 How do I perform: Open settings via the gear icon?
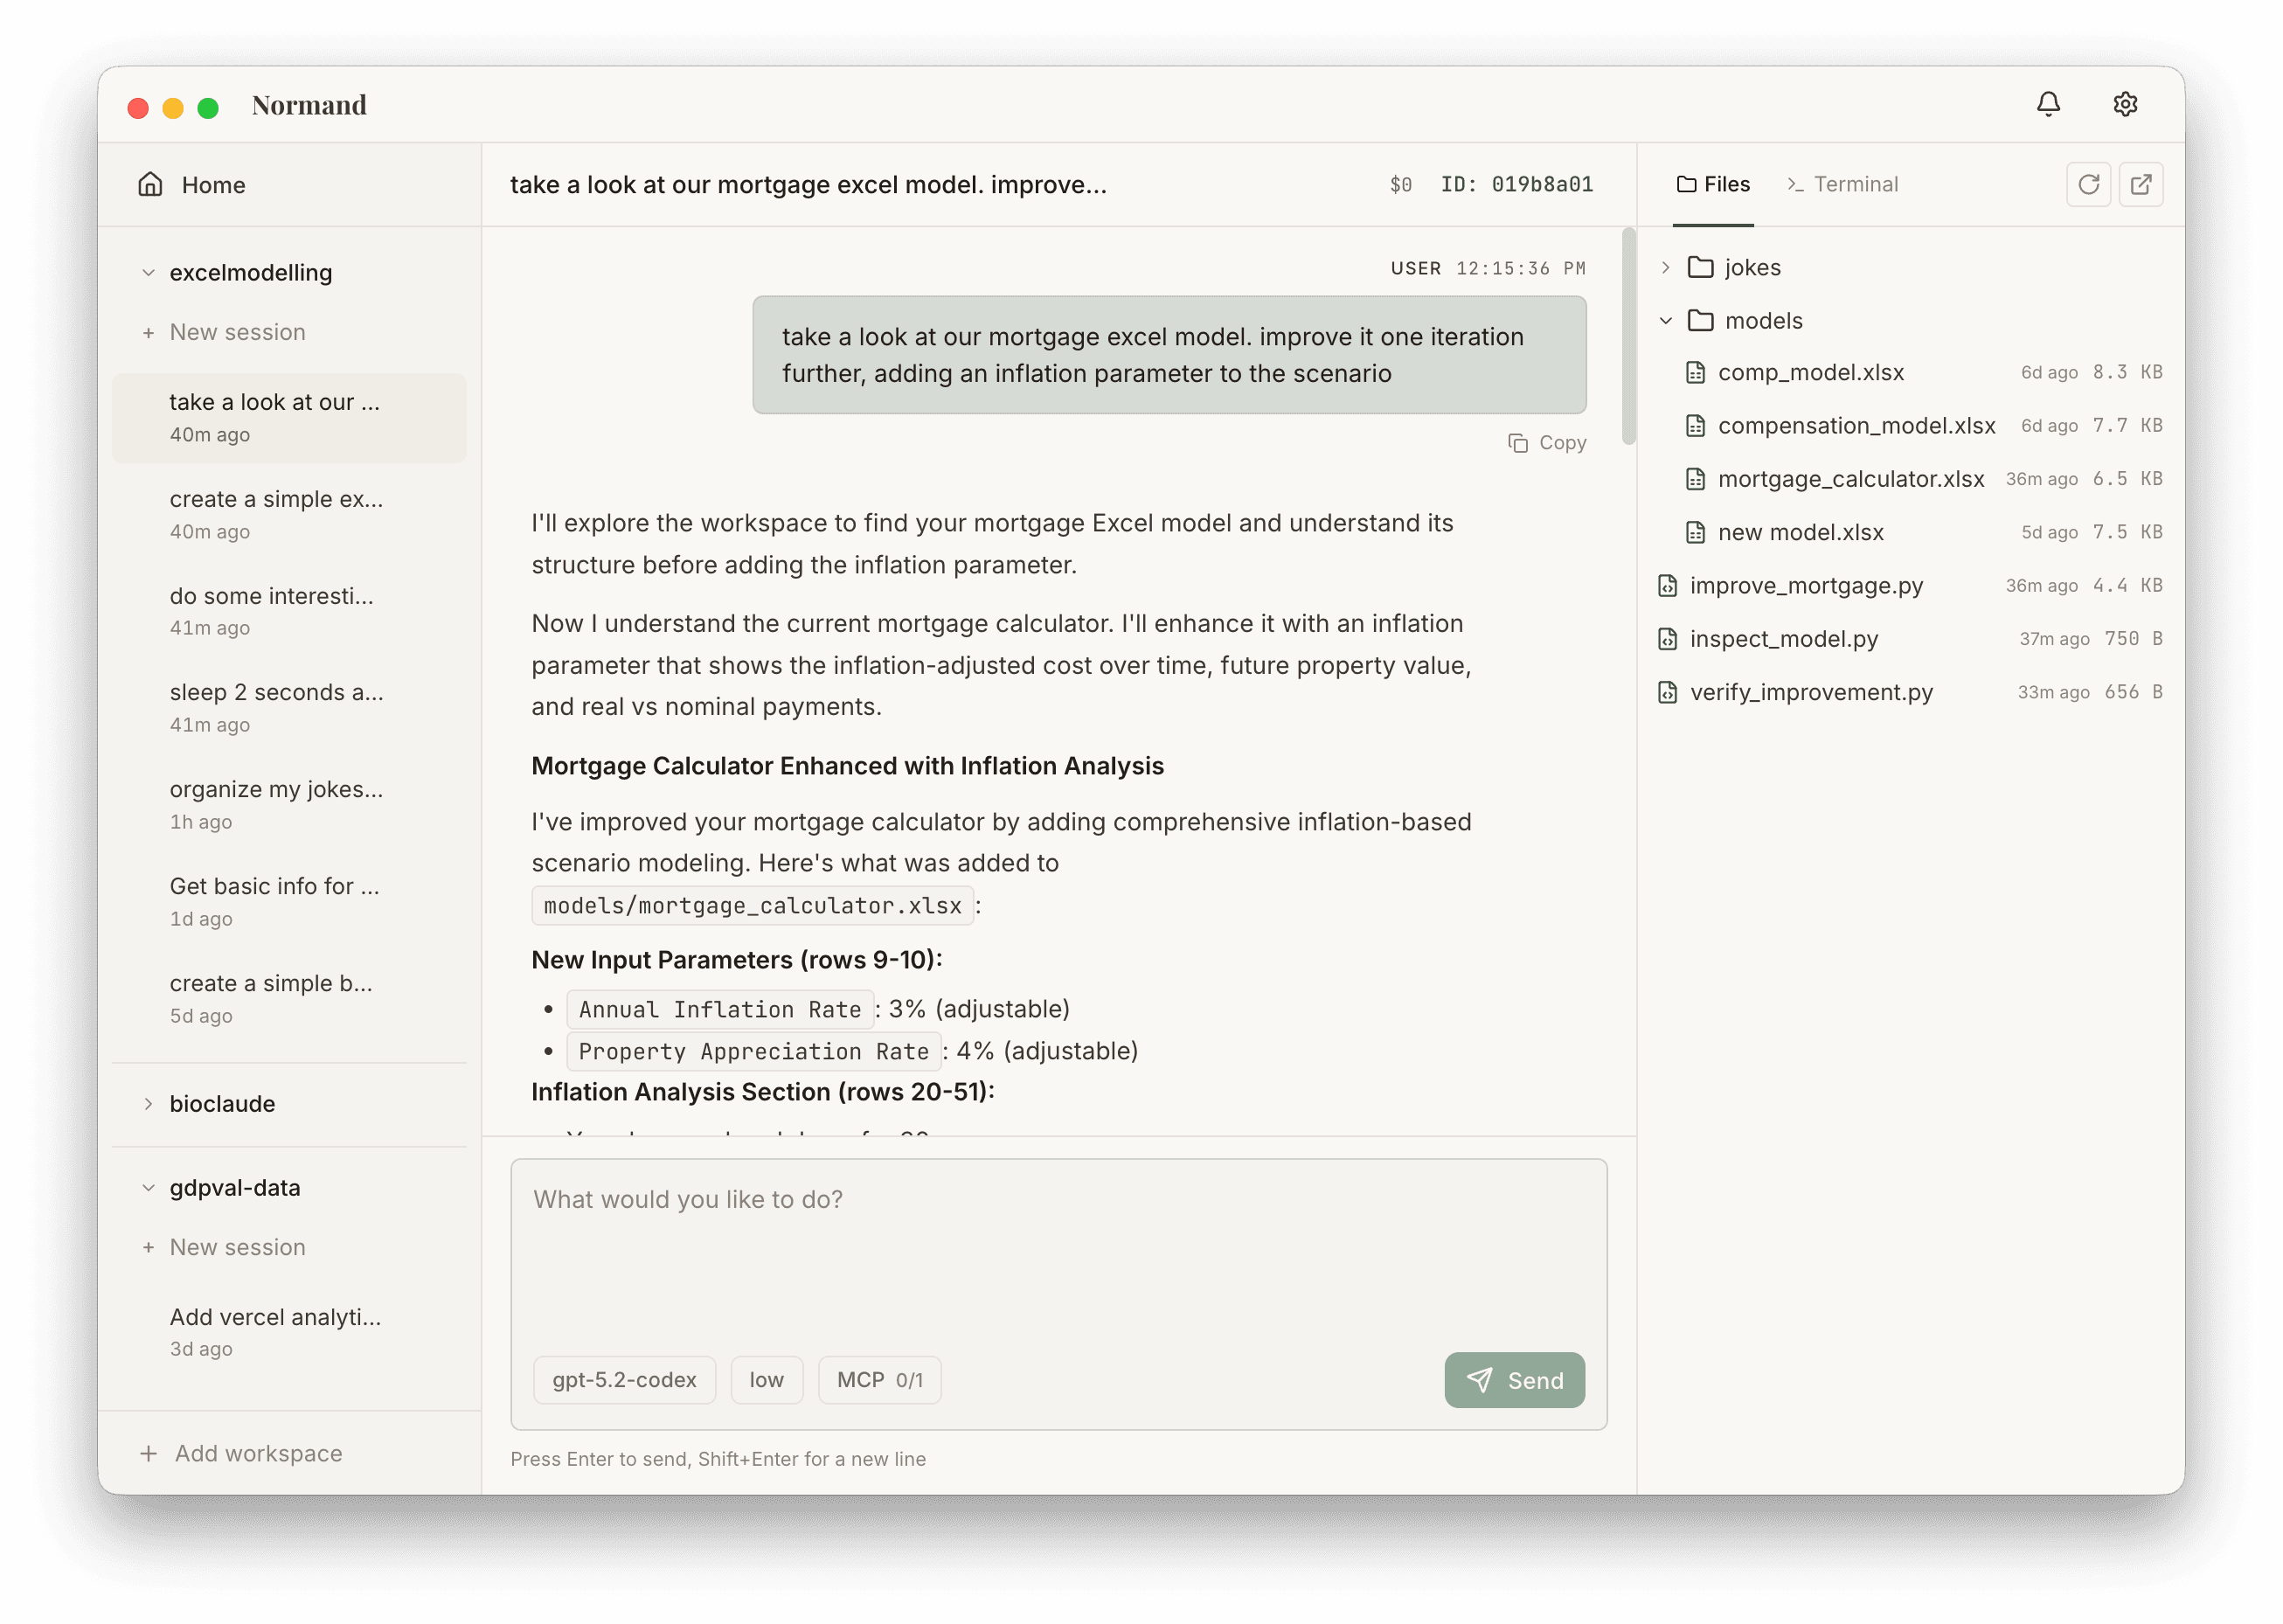pyautogui.click(x=2125, y=104)
